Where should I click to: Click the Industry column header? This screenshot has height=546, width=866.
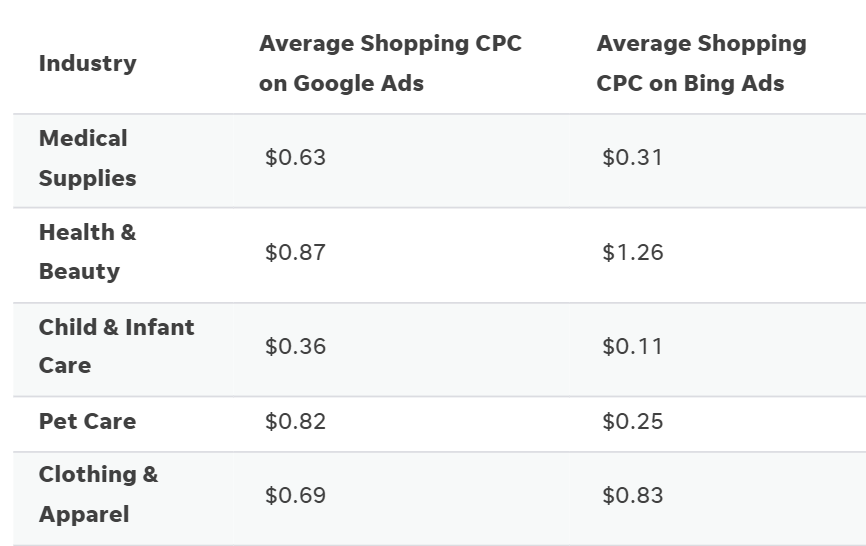[x=87, y=63]
